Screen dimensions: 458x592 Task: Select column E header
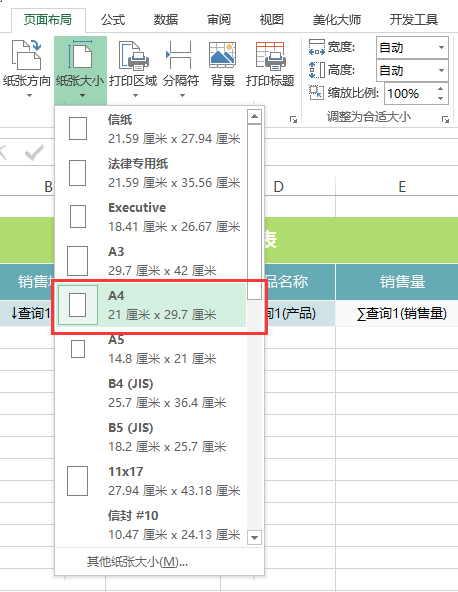(x=402, y=187)
